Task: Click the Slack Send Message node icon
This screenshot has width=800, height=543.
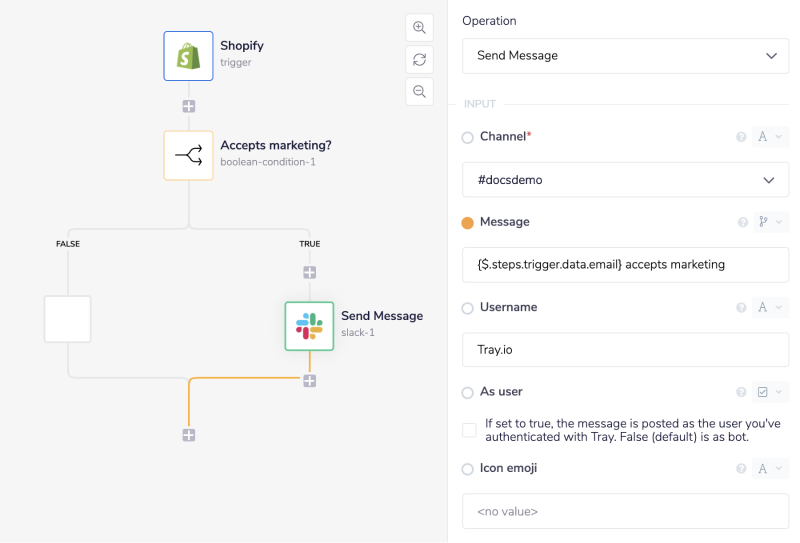Action: (x=309, y=325)
